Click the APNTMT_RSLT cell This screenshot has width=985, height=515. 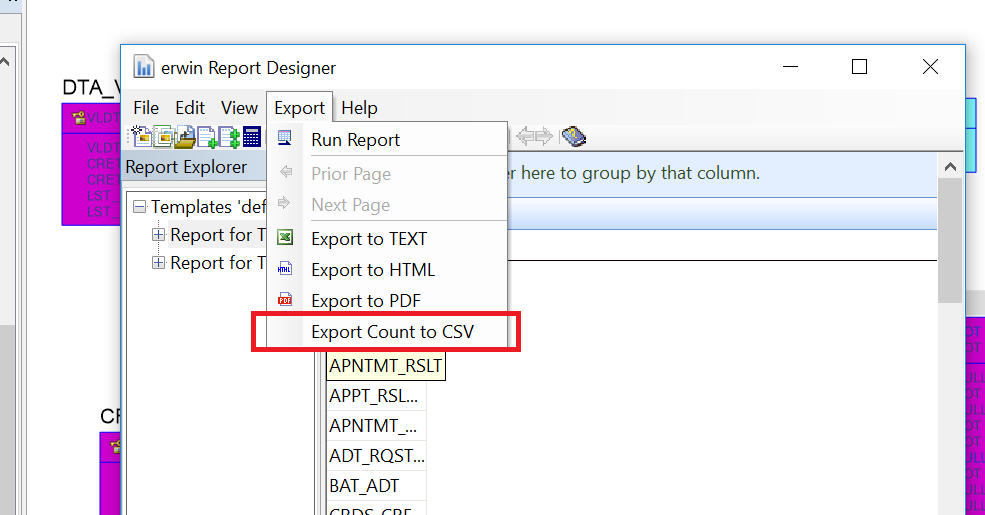click(x=386, y=366)
